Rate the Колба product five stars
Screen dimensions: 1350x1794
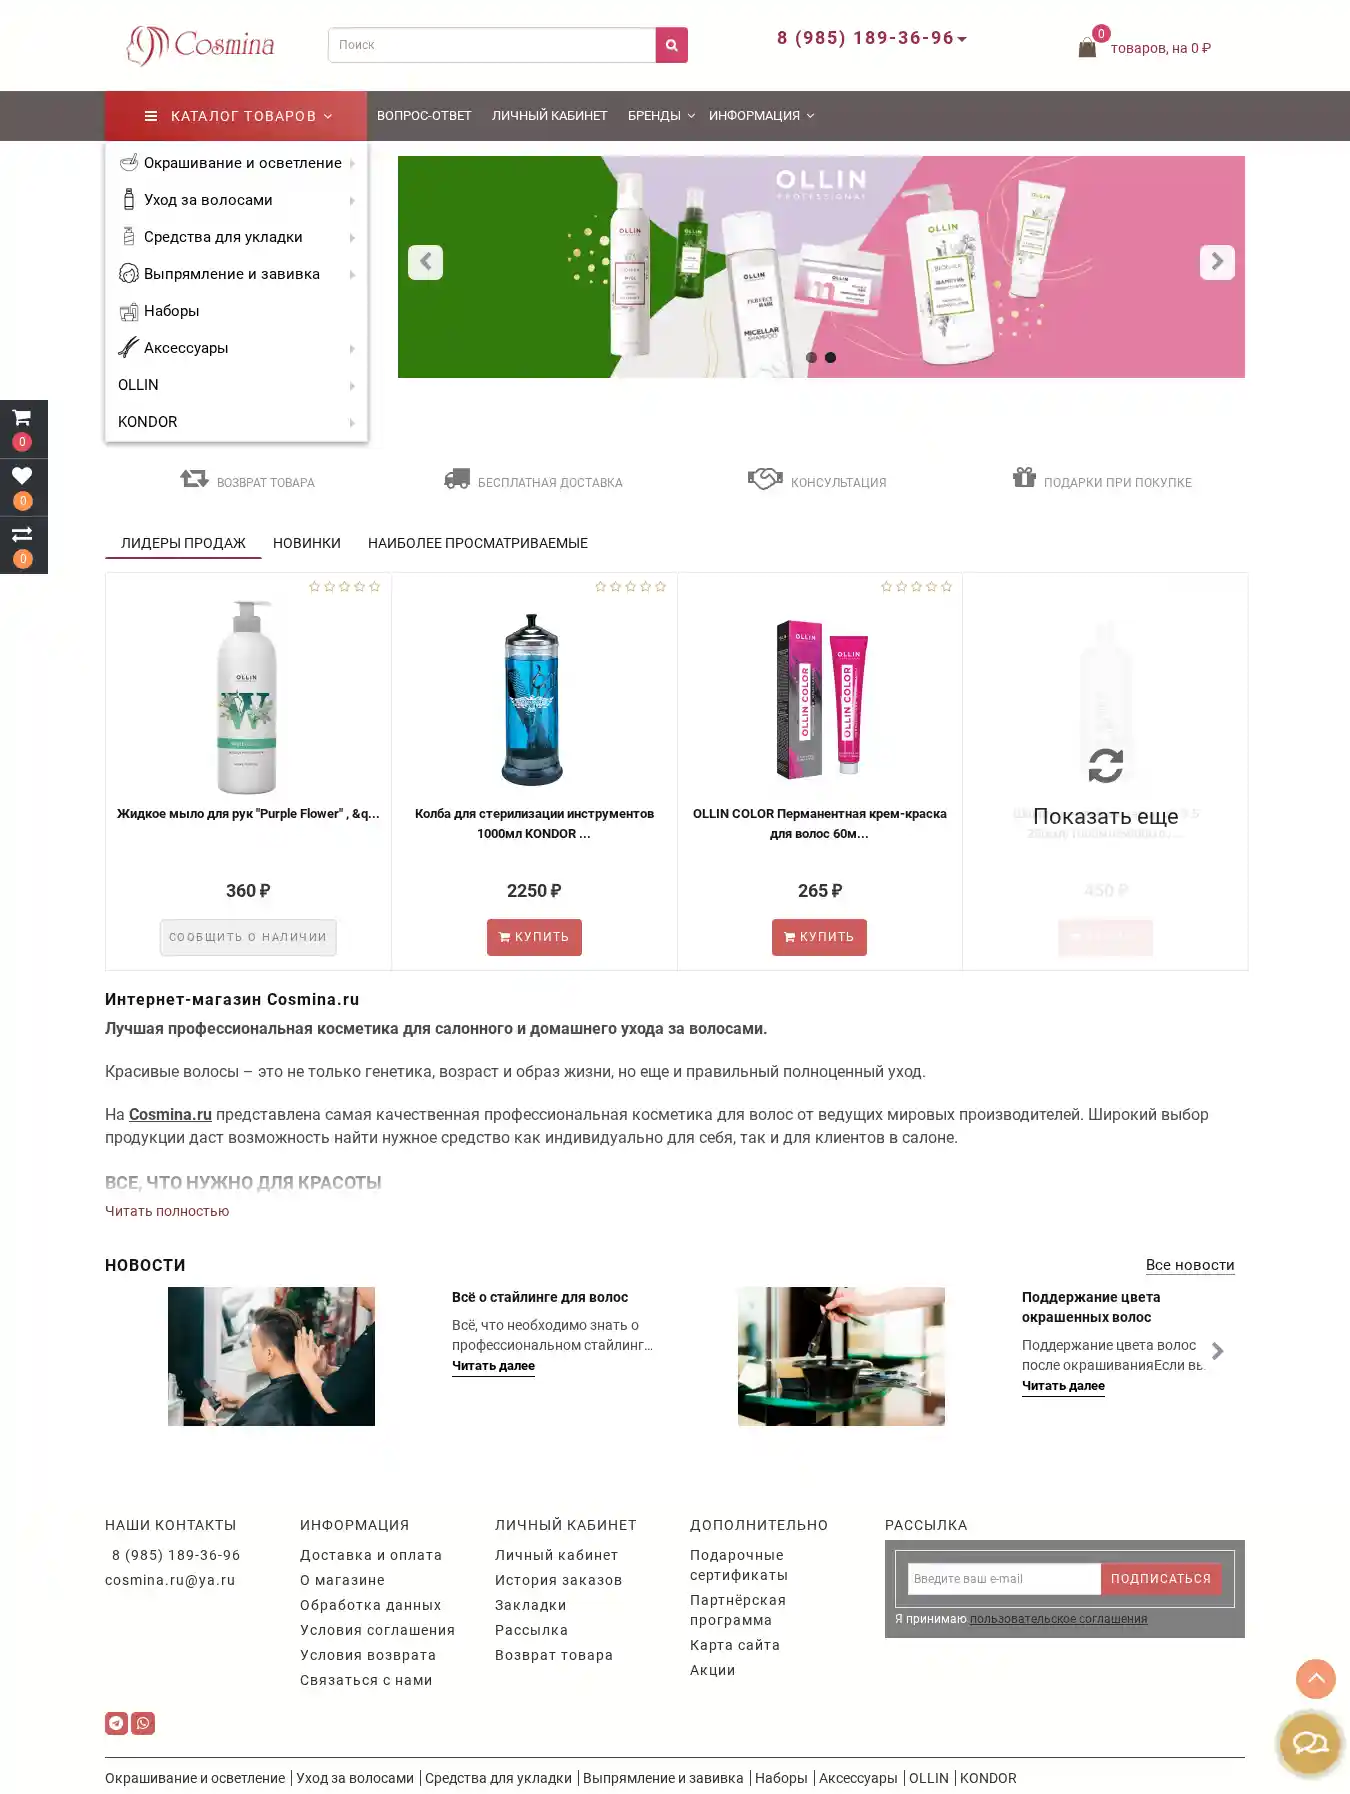tap(660, 586)
